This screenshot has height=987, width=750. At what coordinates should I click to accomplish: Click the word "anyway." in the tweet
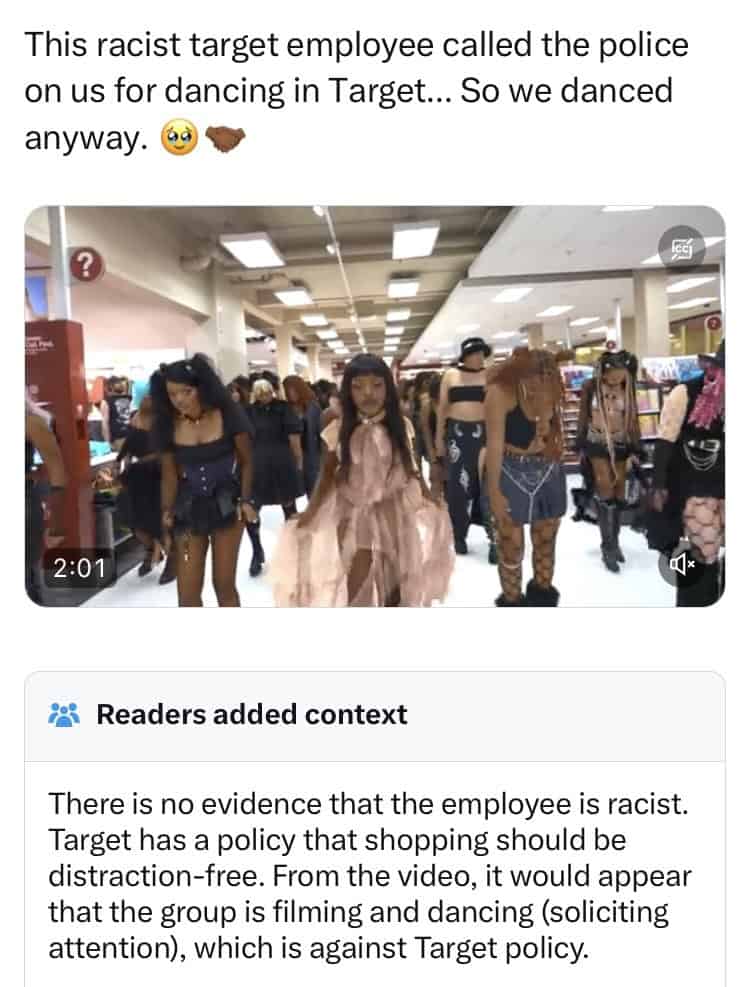86,138
